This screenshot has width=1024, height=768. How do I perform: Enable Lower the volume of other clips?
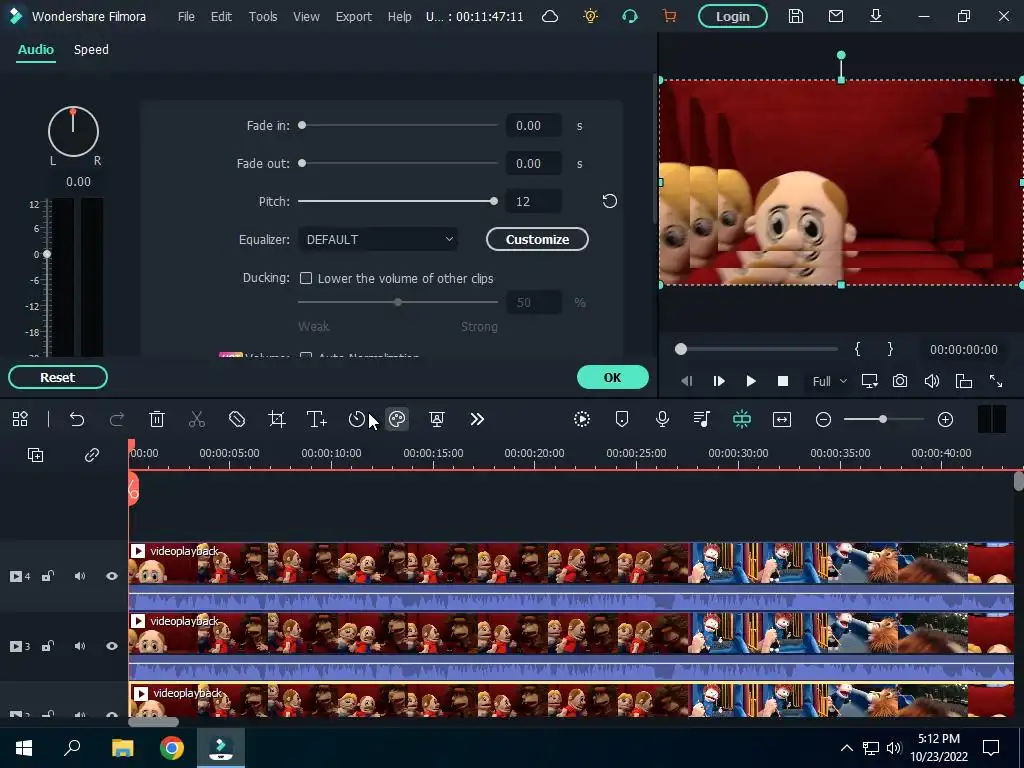tap(306, 278)
